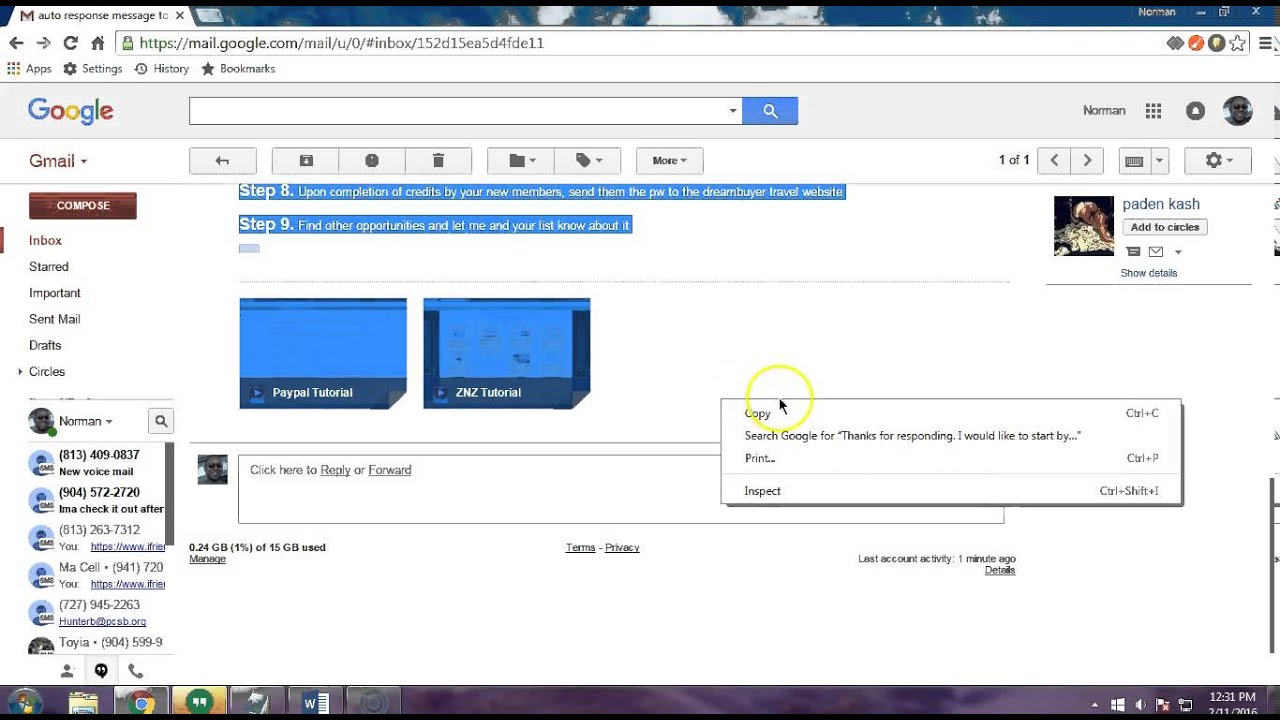Go to the newer conversation arrow
The width and height of the screenshot is (1280, 720).
(1054, 161)
